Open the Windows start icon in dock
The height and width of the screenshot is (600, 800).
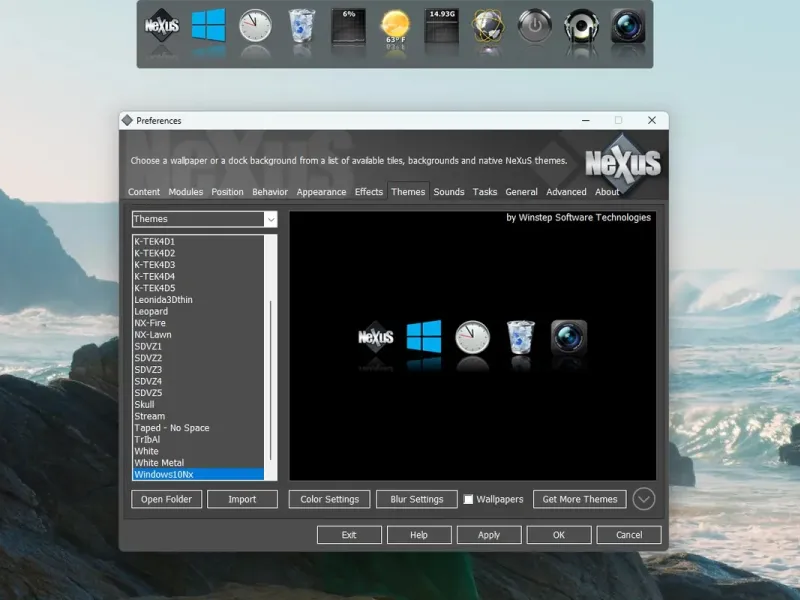point(208,25)
